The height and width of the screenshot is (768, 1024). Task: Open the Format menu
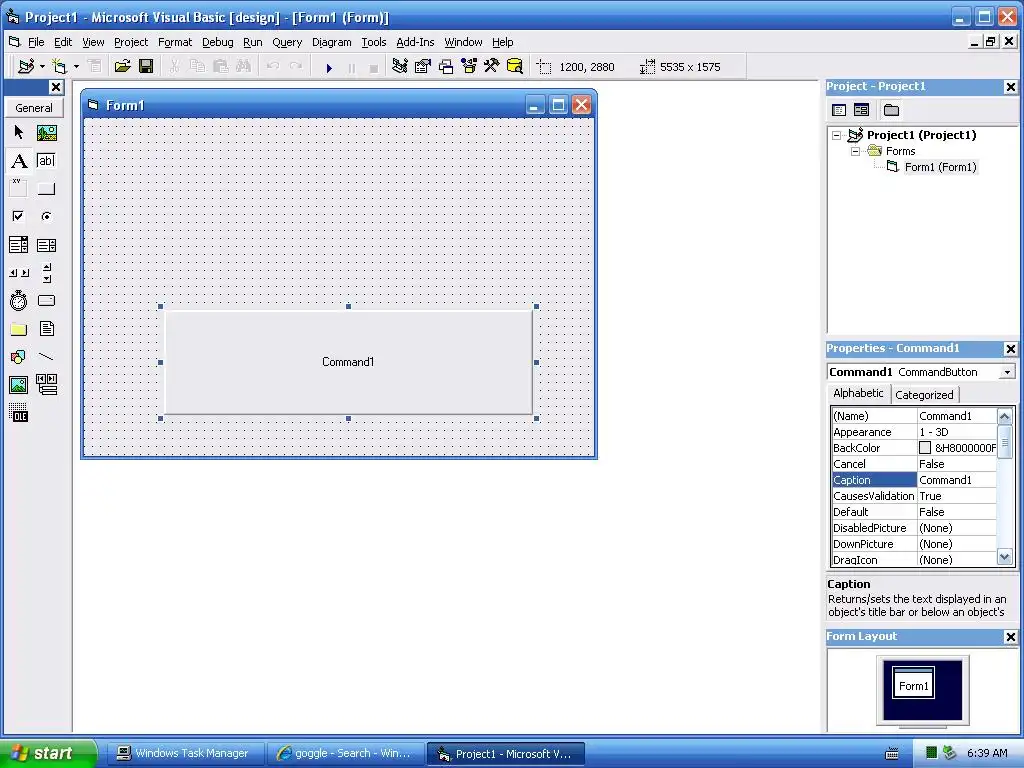[175, 42]
